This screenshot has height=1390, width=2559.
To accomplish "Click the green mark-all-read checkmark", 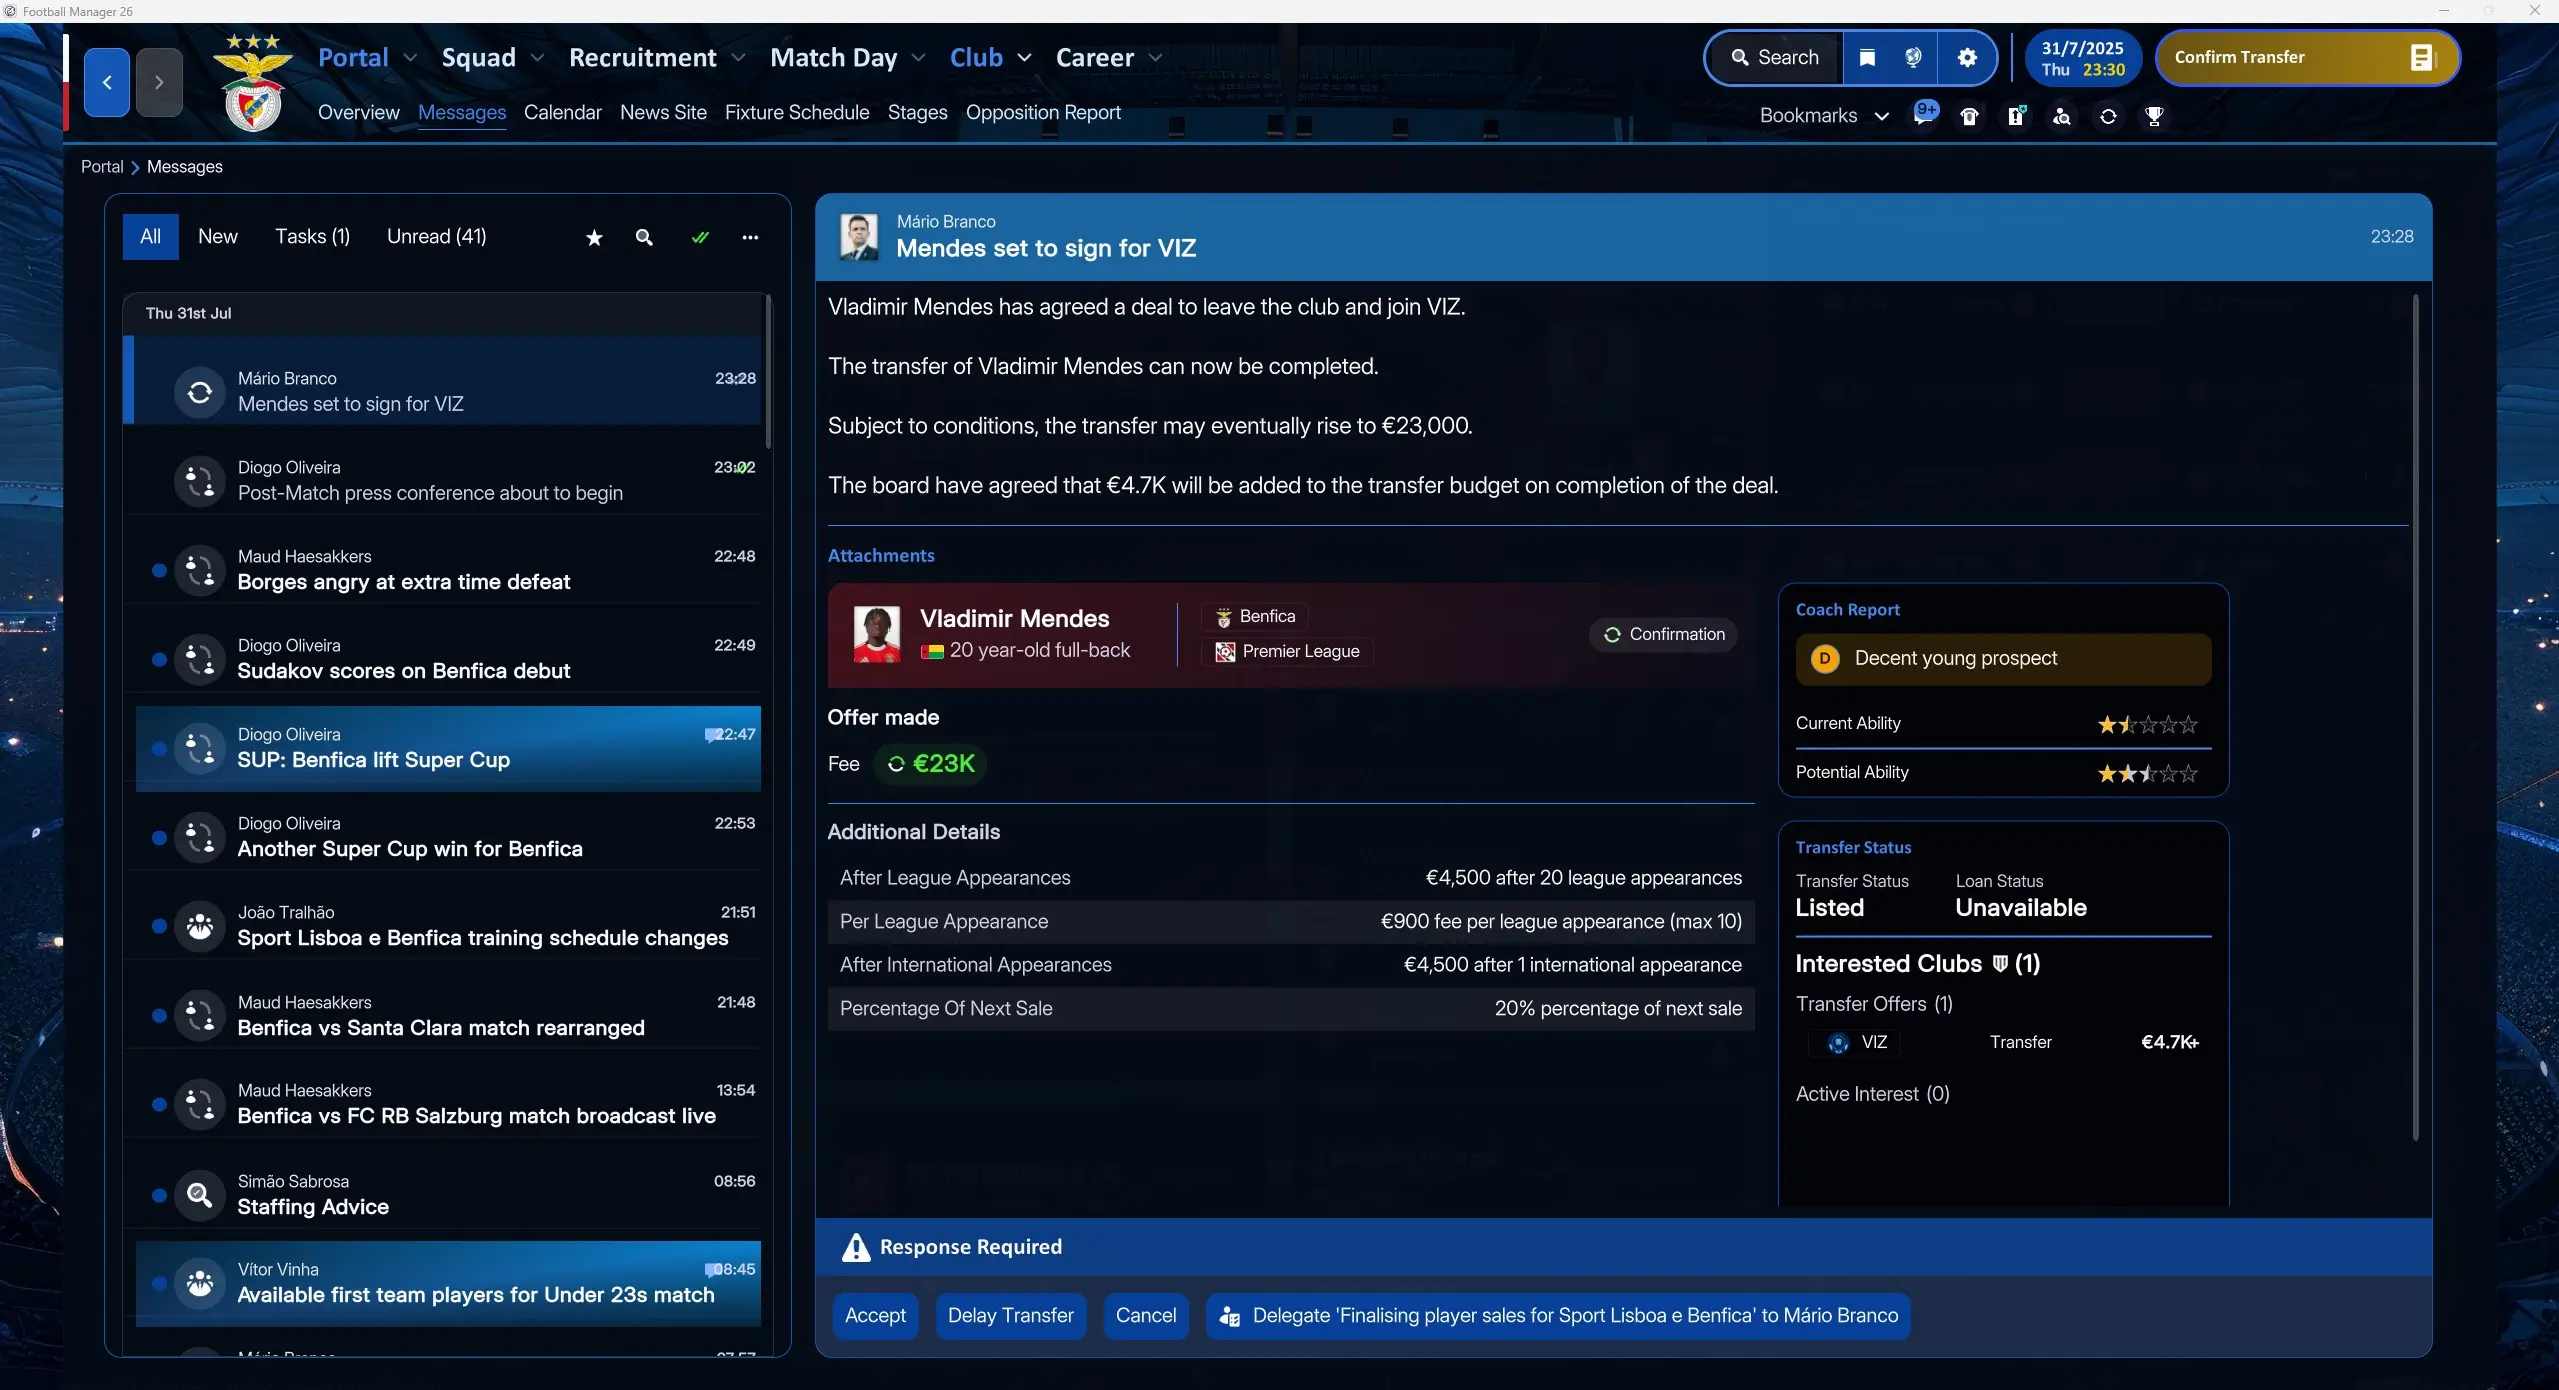I will pos(700,237).
